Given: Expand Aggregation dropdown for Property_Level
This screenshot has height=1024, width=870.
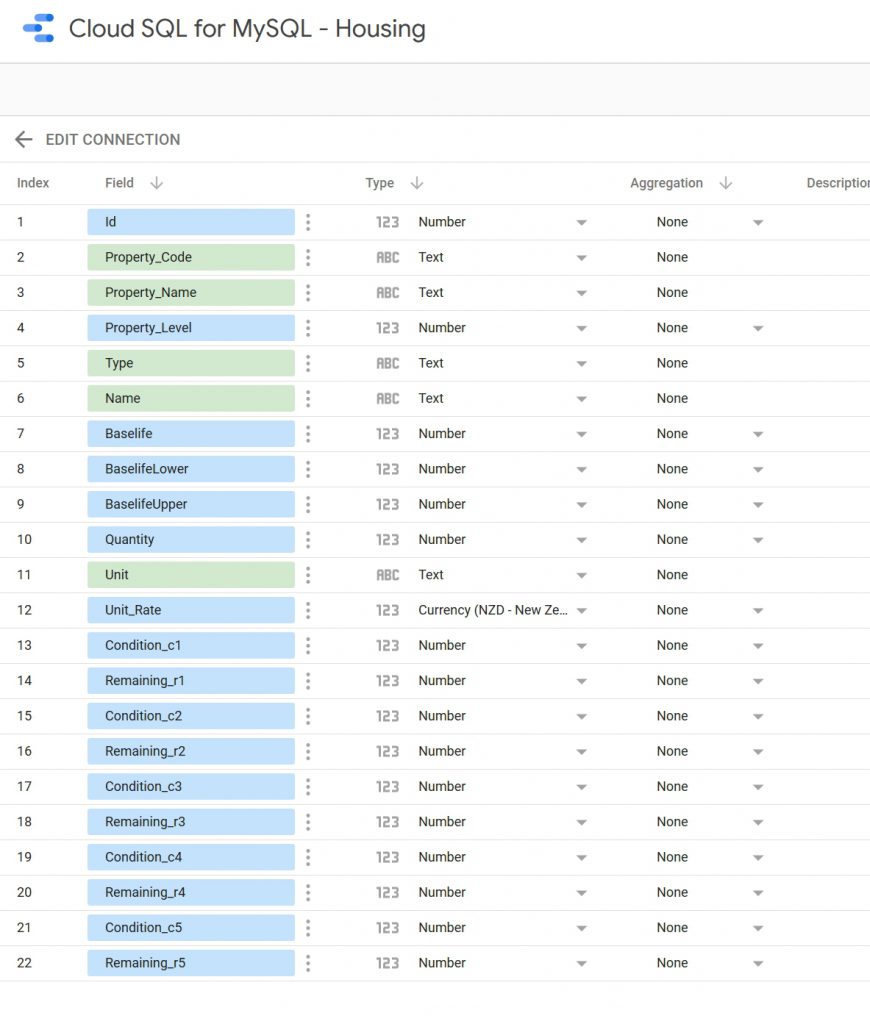Looking at the screenshot, I should point(757,329).
